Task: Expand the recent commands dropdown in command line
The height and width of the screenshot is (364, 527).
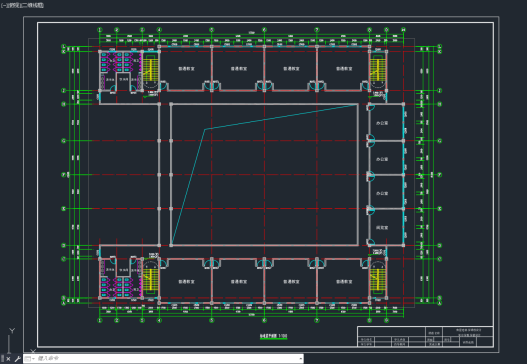Action: pyautogui.click(x=30, y=359)
